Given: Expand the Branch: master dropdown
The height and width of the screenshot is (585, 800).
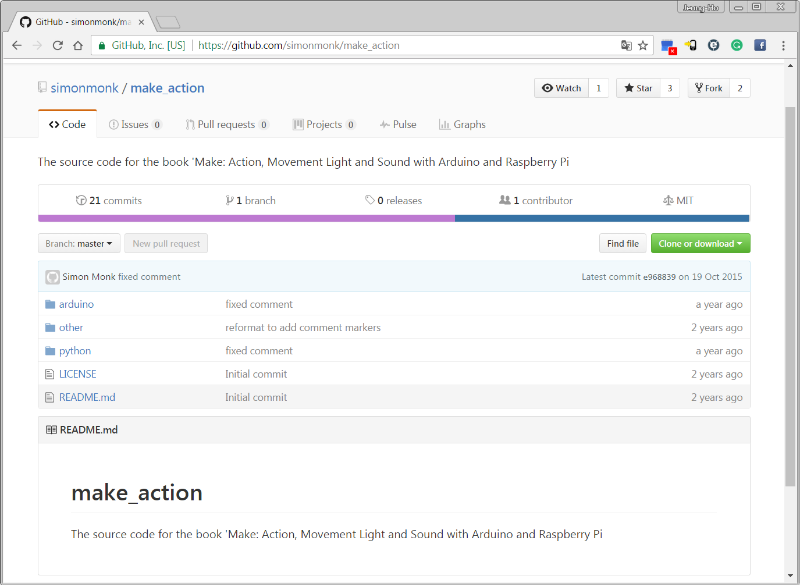Looking at the screenshot, I should [x=79, y=243].
